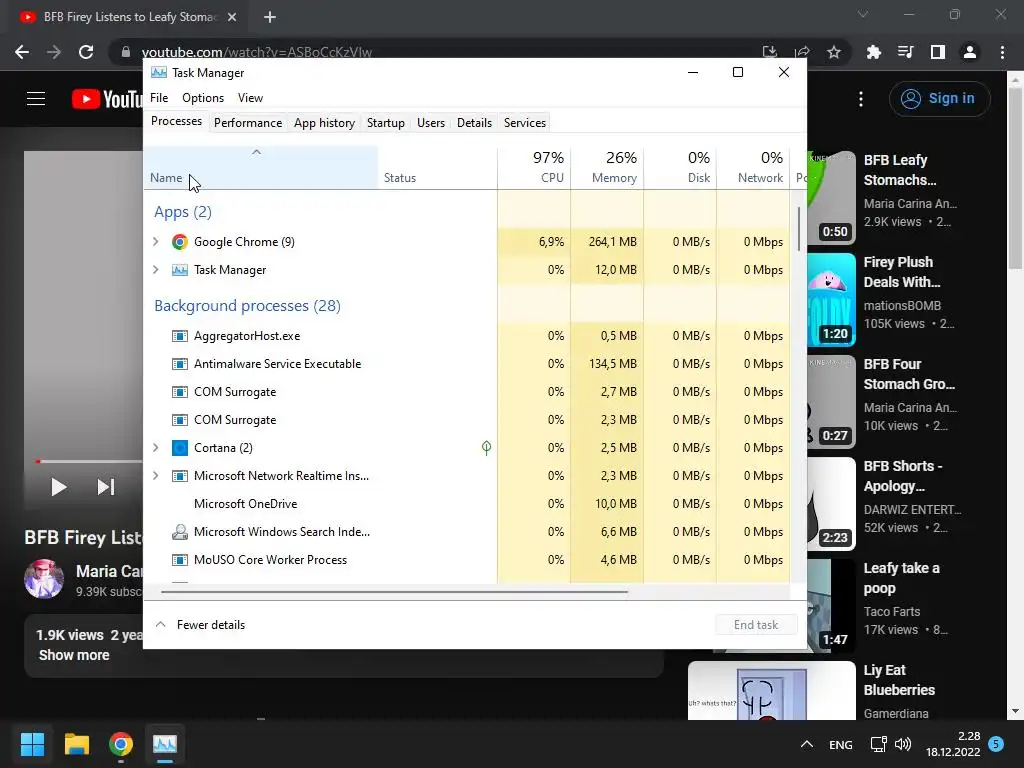Bookmark this page with the star icon

[x=834, y=52]
